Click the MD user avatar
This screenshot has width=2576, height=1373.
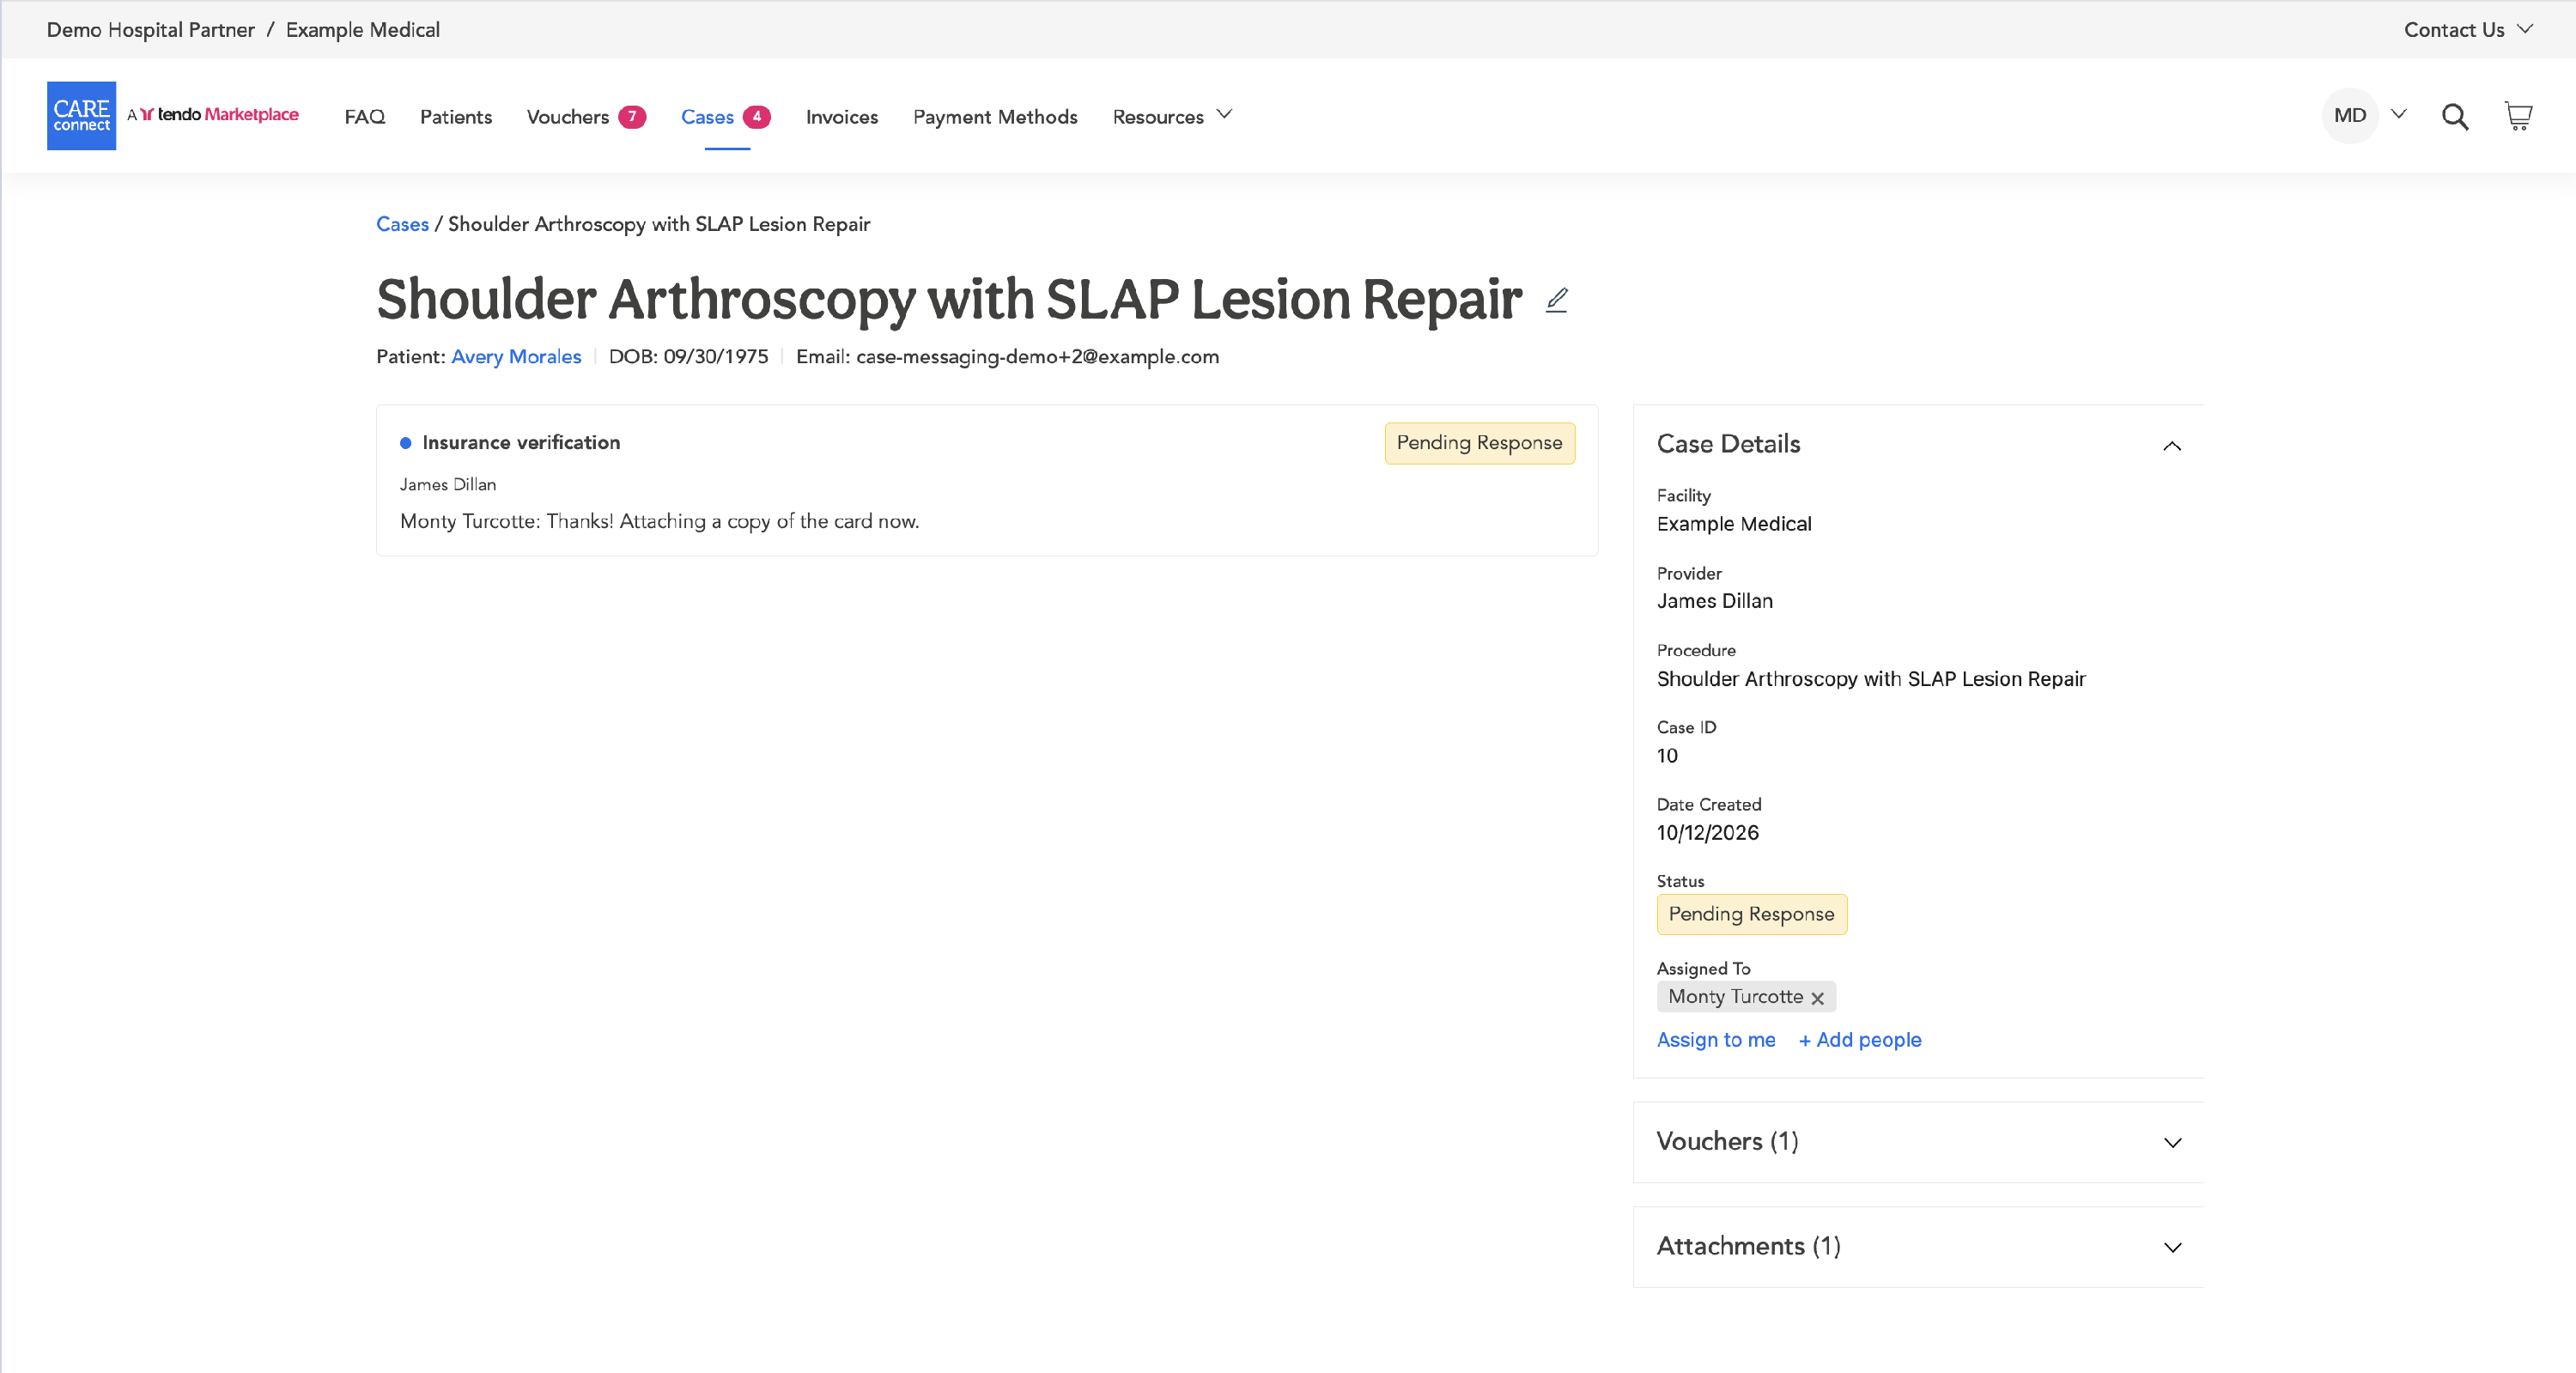[2349, 115]
